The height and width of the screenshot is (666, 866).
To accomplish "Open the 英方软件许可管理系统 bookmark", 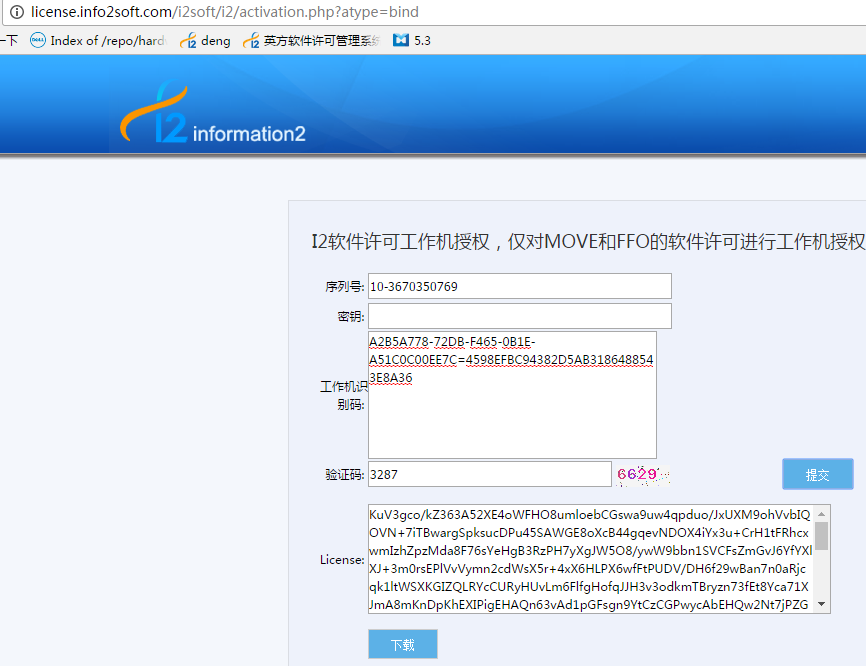I will (312, 40).
